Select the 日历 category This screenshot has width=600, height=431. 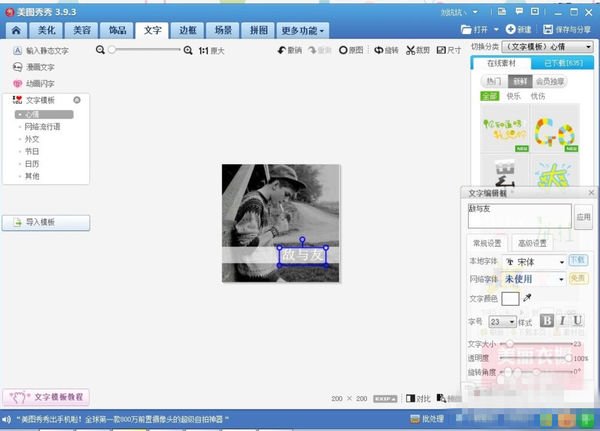(32, 164)
